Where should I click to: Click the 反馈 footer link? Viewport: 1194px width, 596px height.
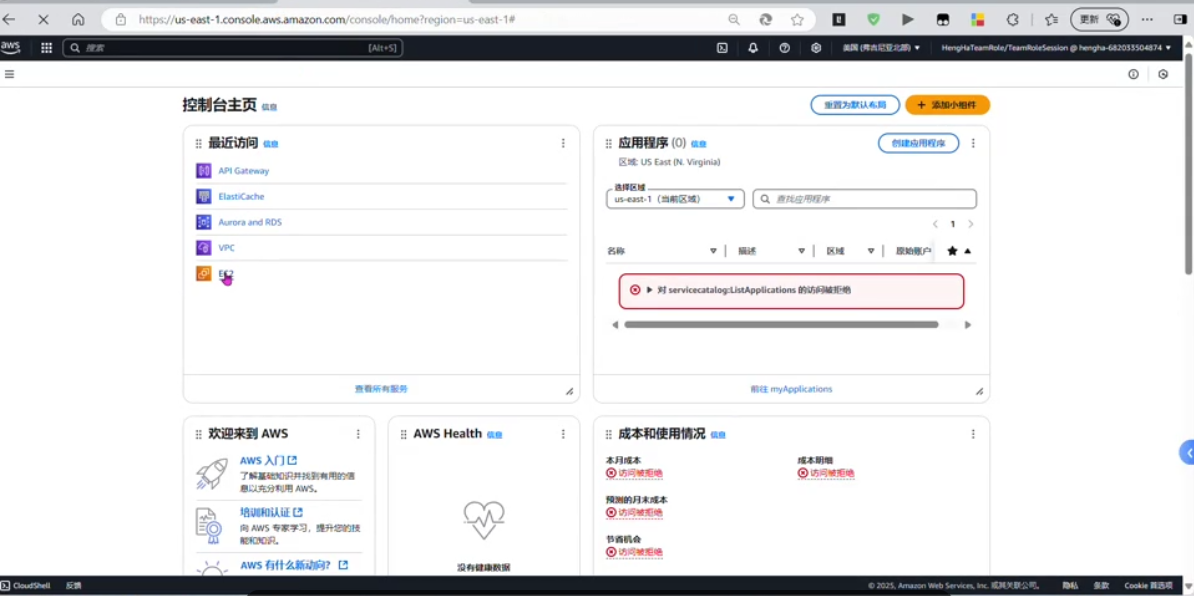coord(73,585)
